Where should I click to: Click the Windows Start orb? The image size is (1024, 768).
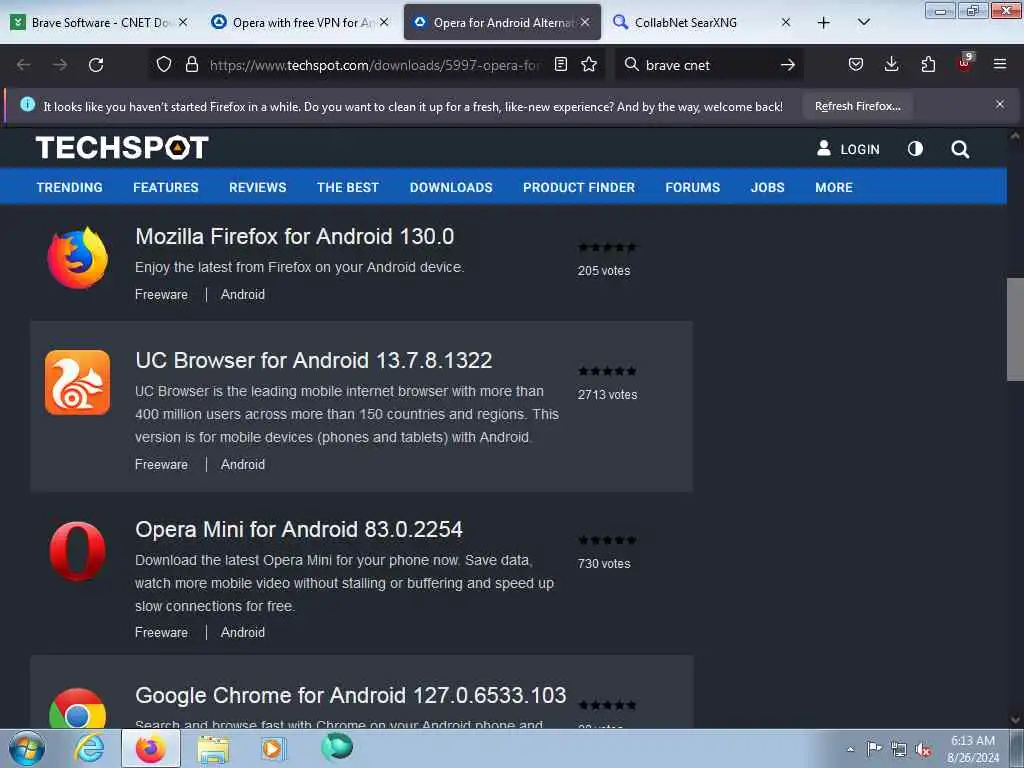tap(27, 748)
